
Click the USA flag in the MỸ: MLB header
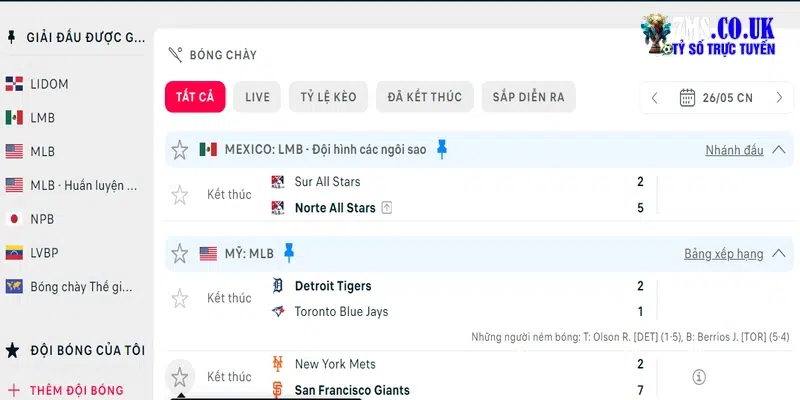tap(208, 254)
